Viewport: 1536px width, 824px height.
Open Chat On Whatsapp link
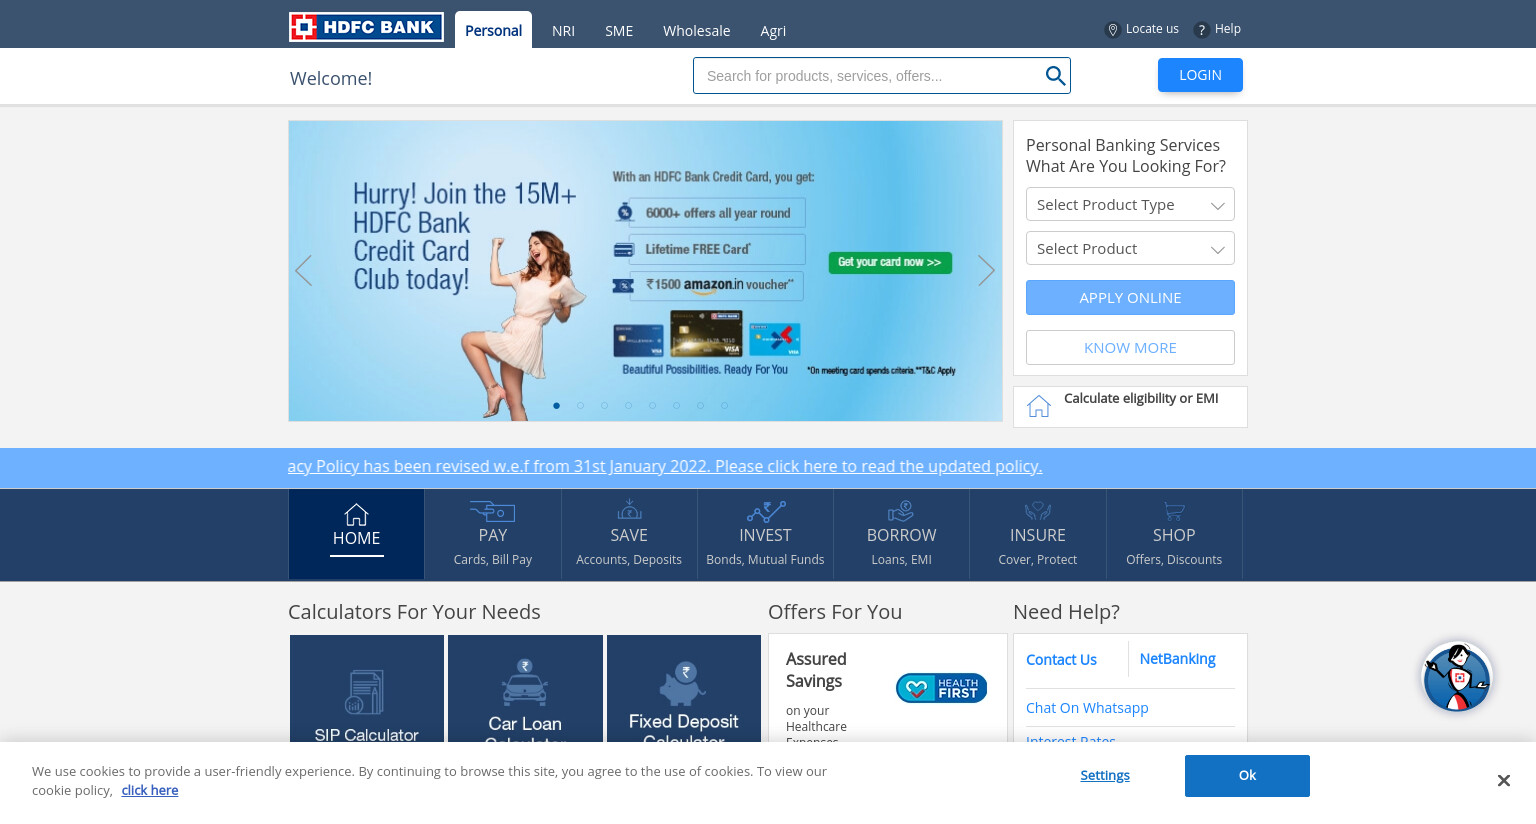1087,708
